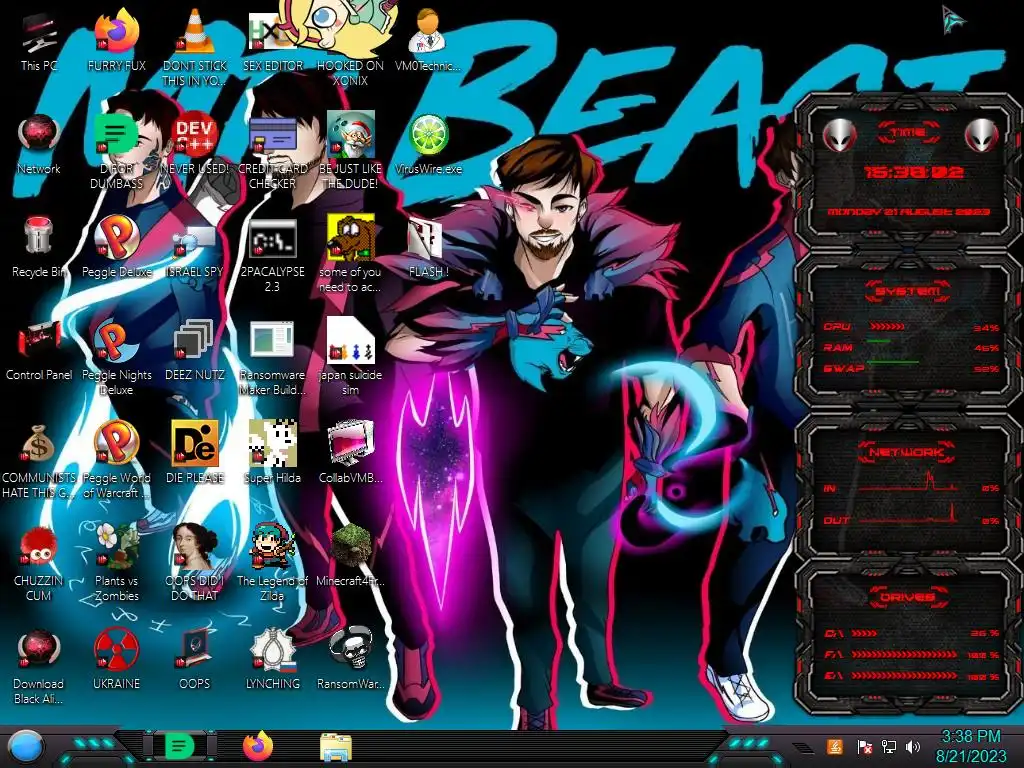
Task: Launch Peggle Deluxe
Action: 116,238
